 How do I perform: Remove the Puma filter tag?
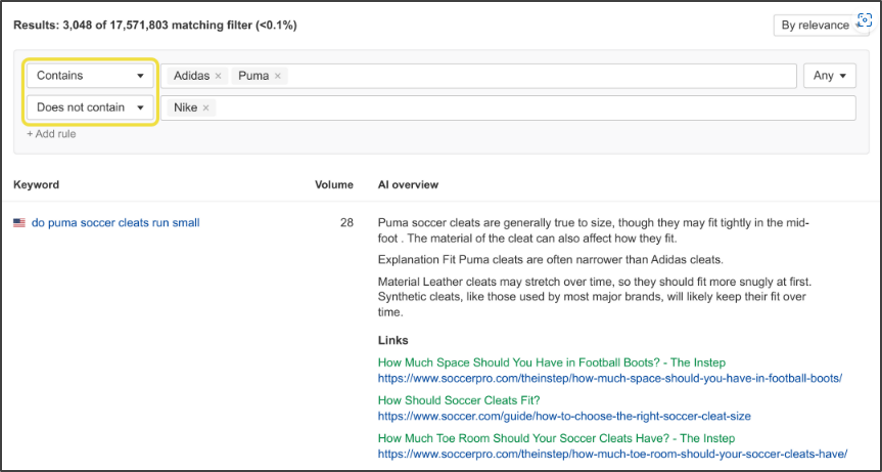pyautogui.click(x=277, y=76)
